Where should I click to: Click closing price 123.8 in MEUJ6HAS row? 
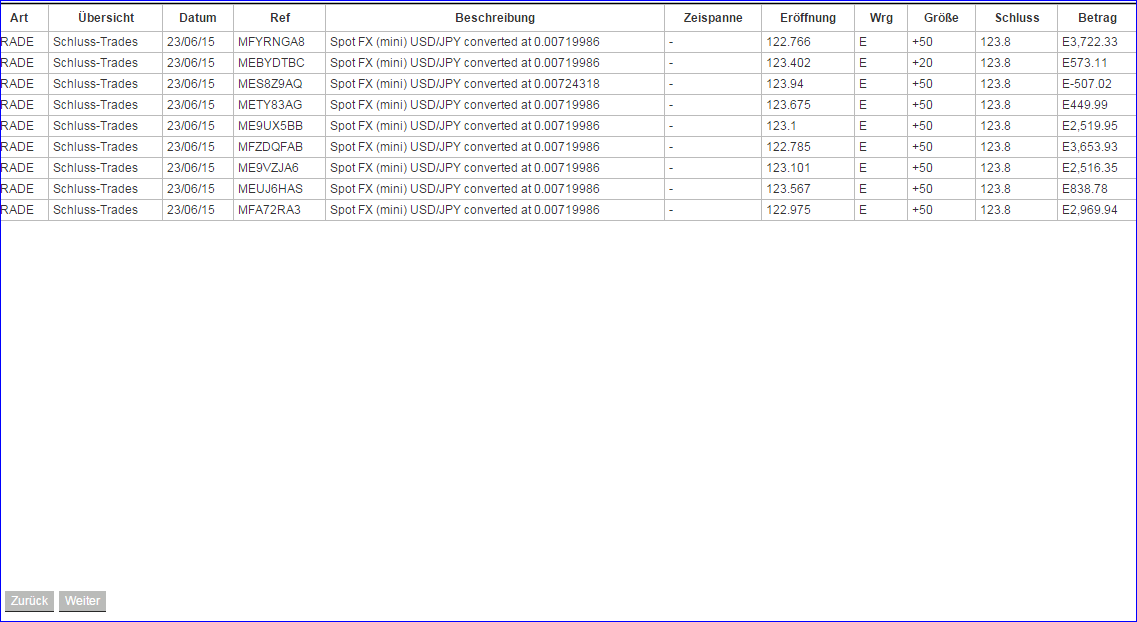click(x=996, y=189)
